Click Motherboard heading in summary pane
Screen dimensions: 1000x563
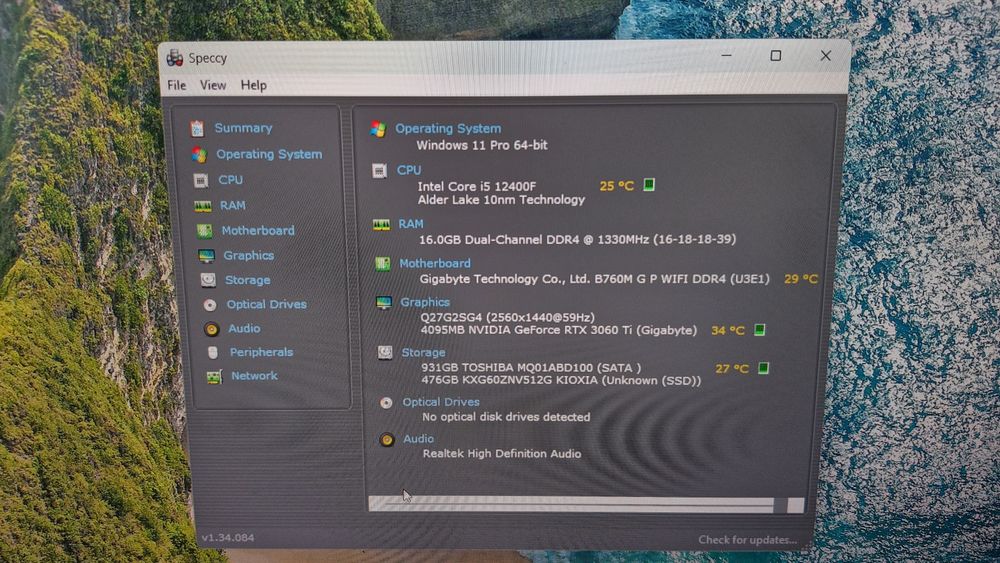[435, 263]
